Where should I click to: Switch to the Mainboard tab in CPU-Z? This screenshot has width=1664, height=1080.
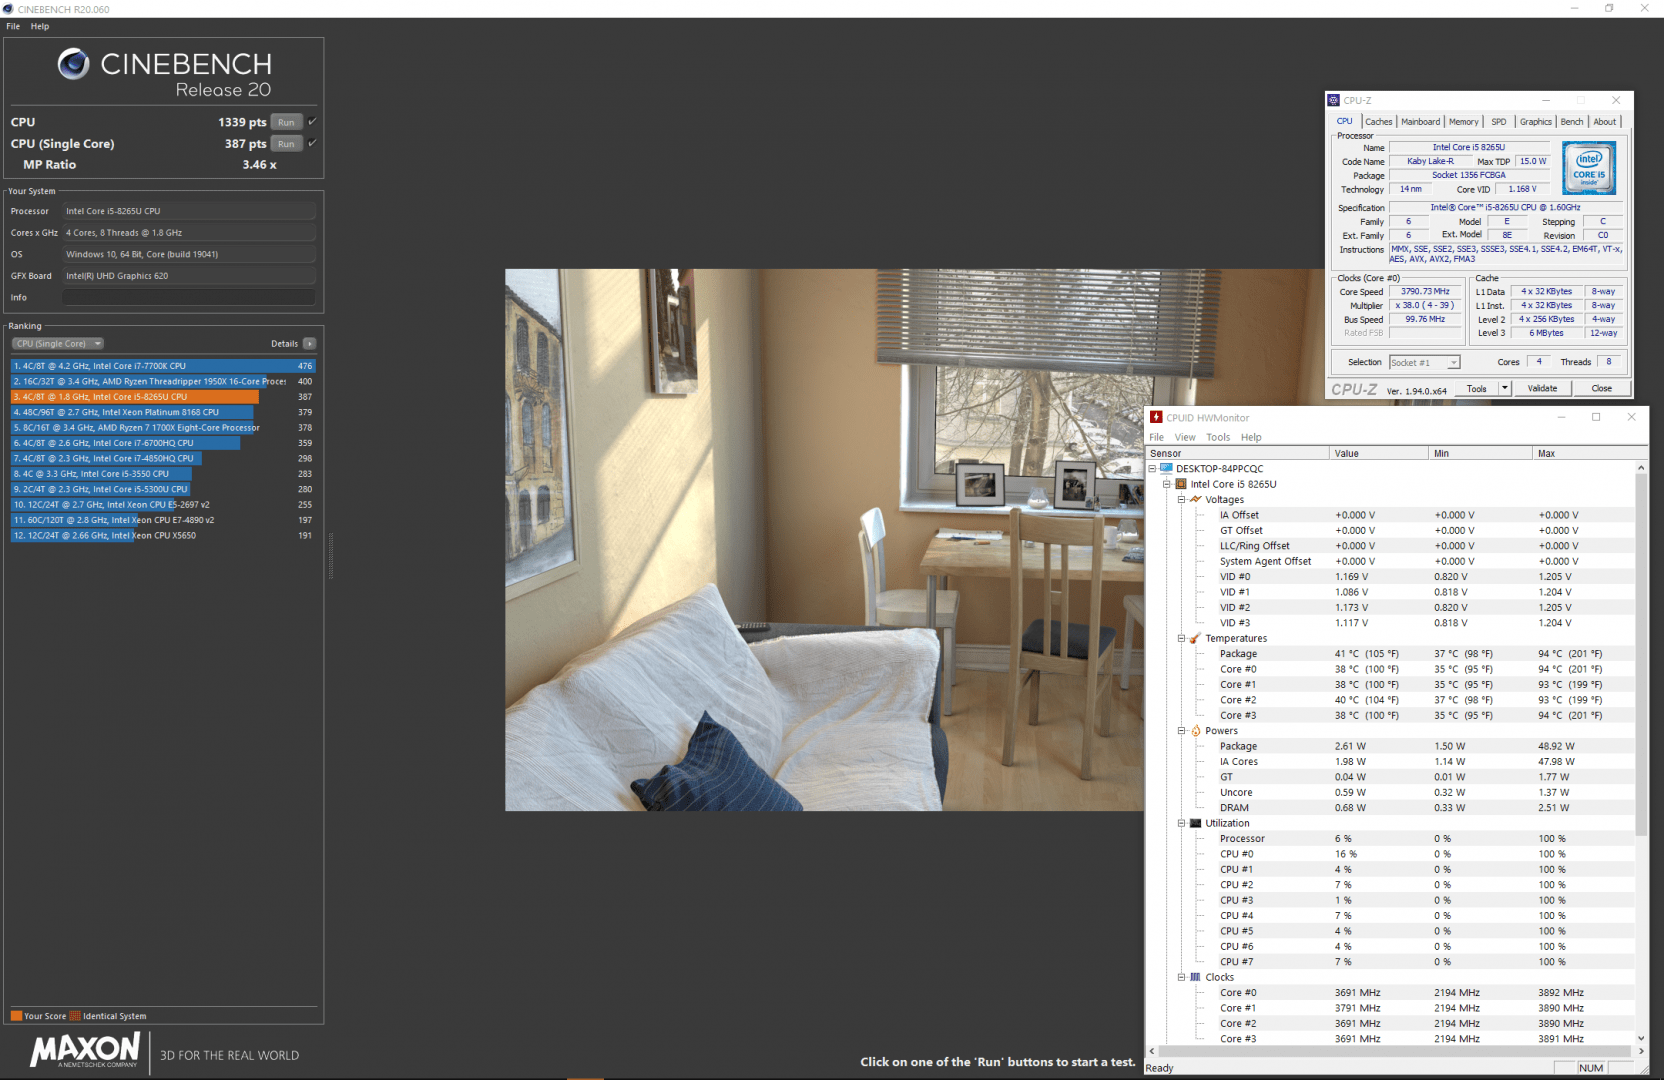pos(1420,122)
